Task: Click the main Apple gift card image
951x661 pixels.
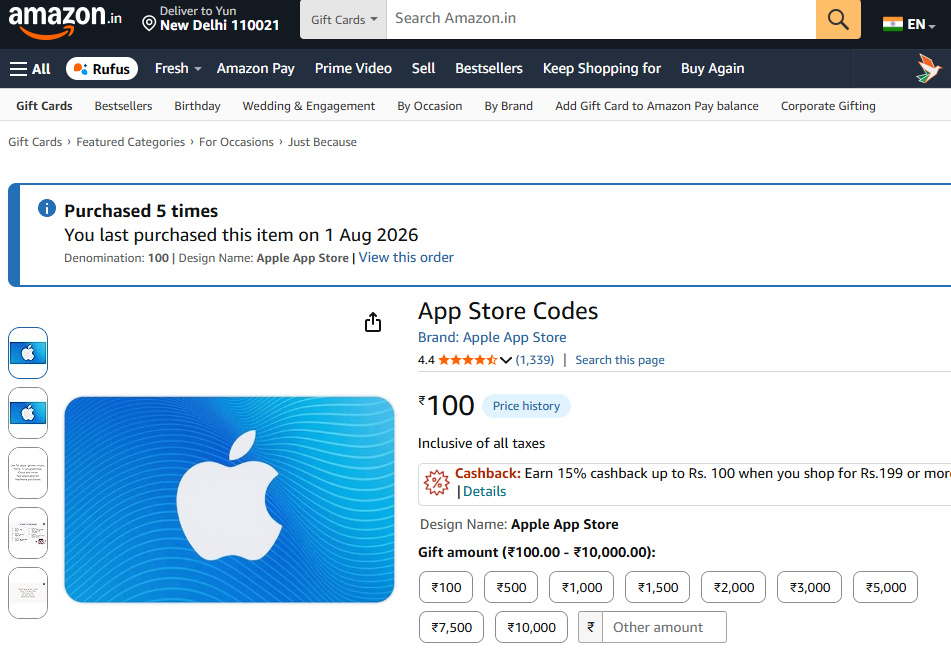Action: pyautogui.click(x=229, y=499)
